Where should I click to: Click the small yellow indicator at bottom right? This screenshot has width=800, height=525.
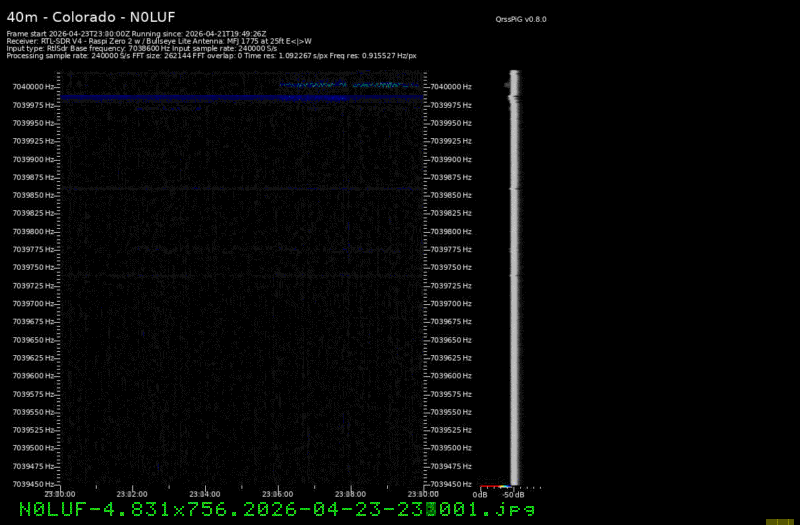tap(779, 521)
